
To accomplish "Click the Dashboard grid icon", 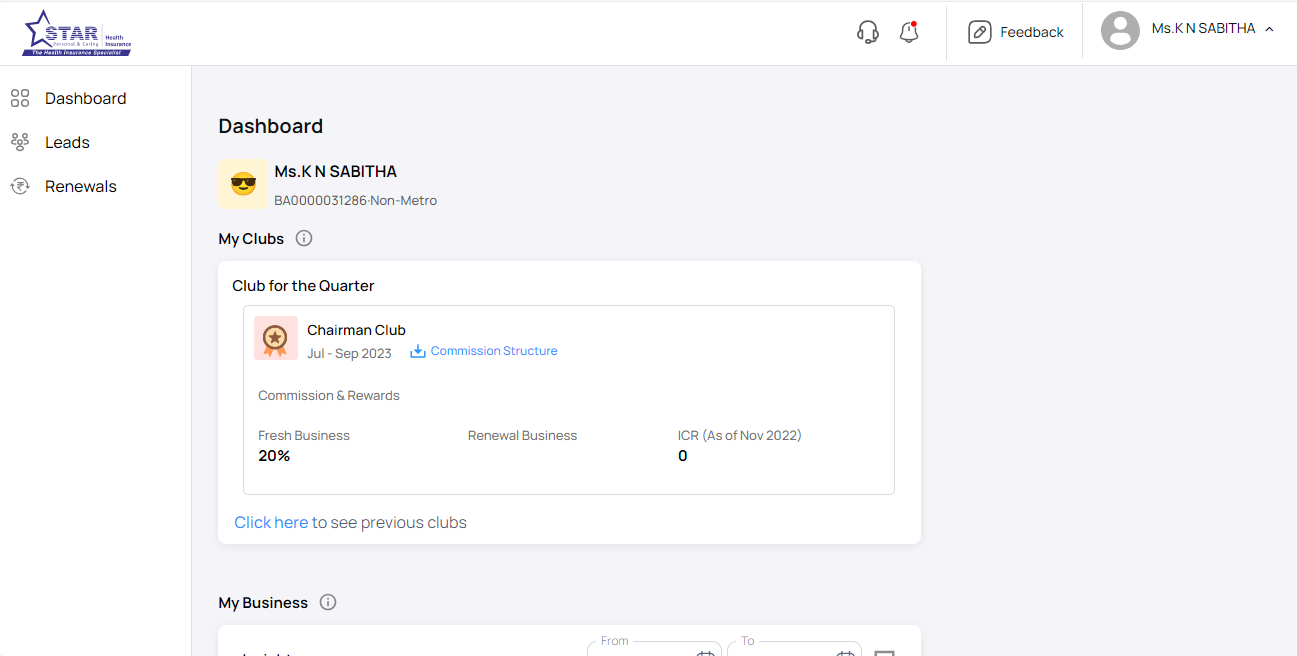I will 20,98.
